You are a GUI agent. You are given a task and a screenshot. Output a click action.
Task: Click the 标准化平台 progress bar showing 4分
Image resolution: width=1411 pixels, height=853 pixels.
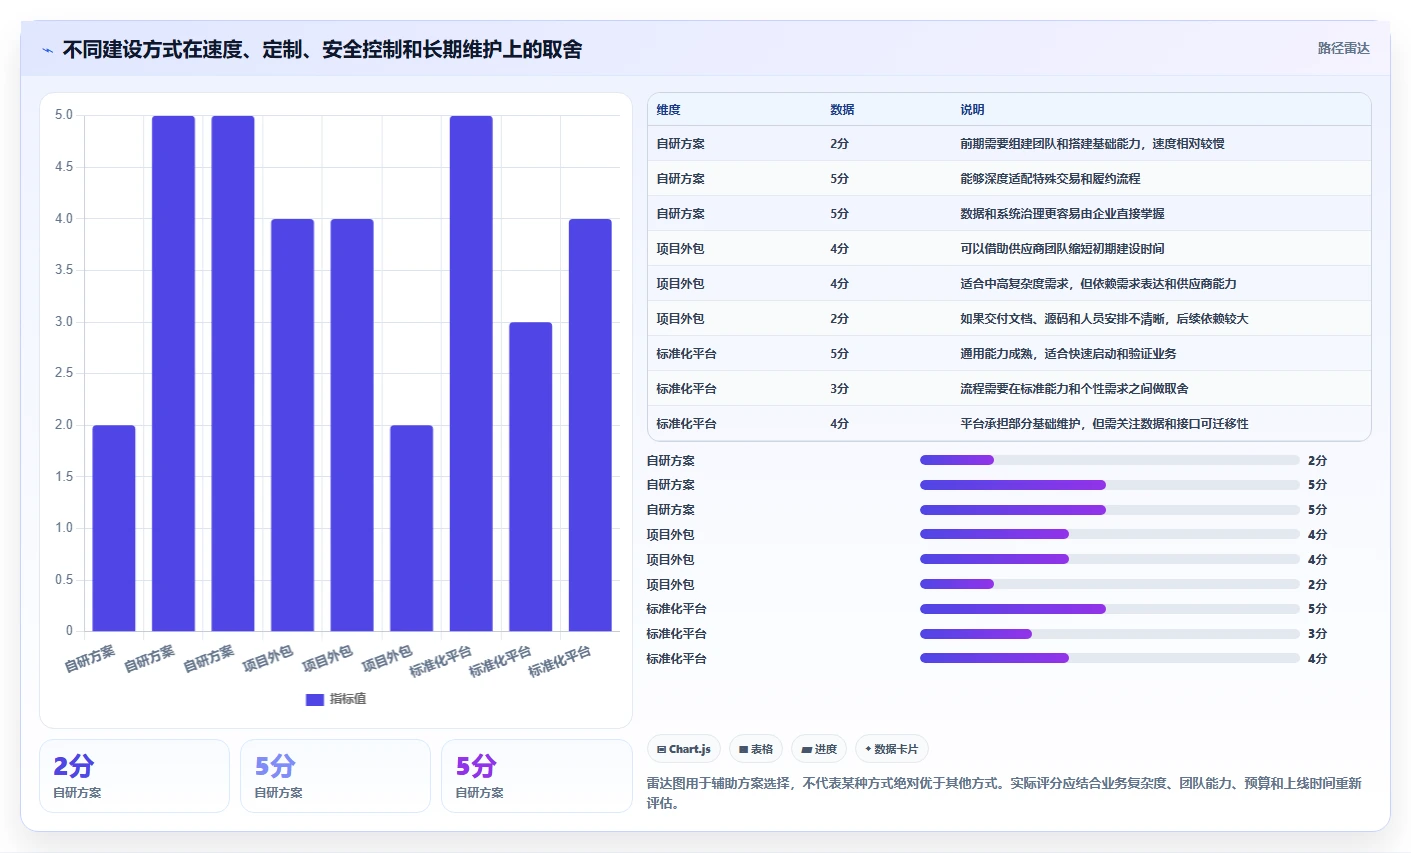pos(1109,658)
